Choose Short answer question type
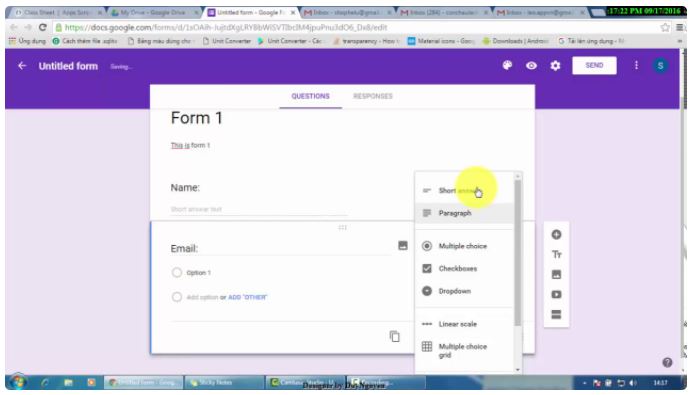This screenshot has width=692, height=395. (x=464, y=191)
